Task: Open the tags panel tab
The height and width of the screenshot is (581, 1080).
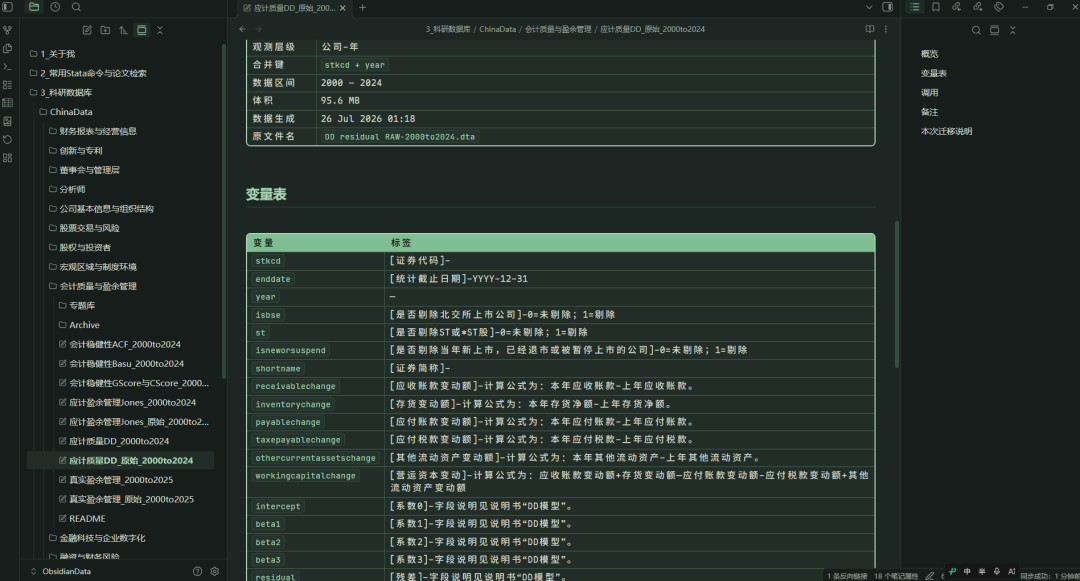Action: coord(999,7)
